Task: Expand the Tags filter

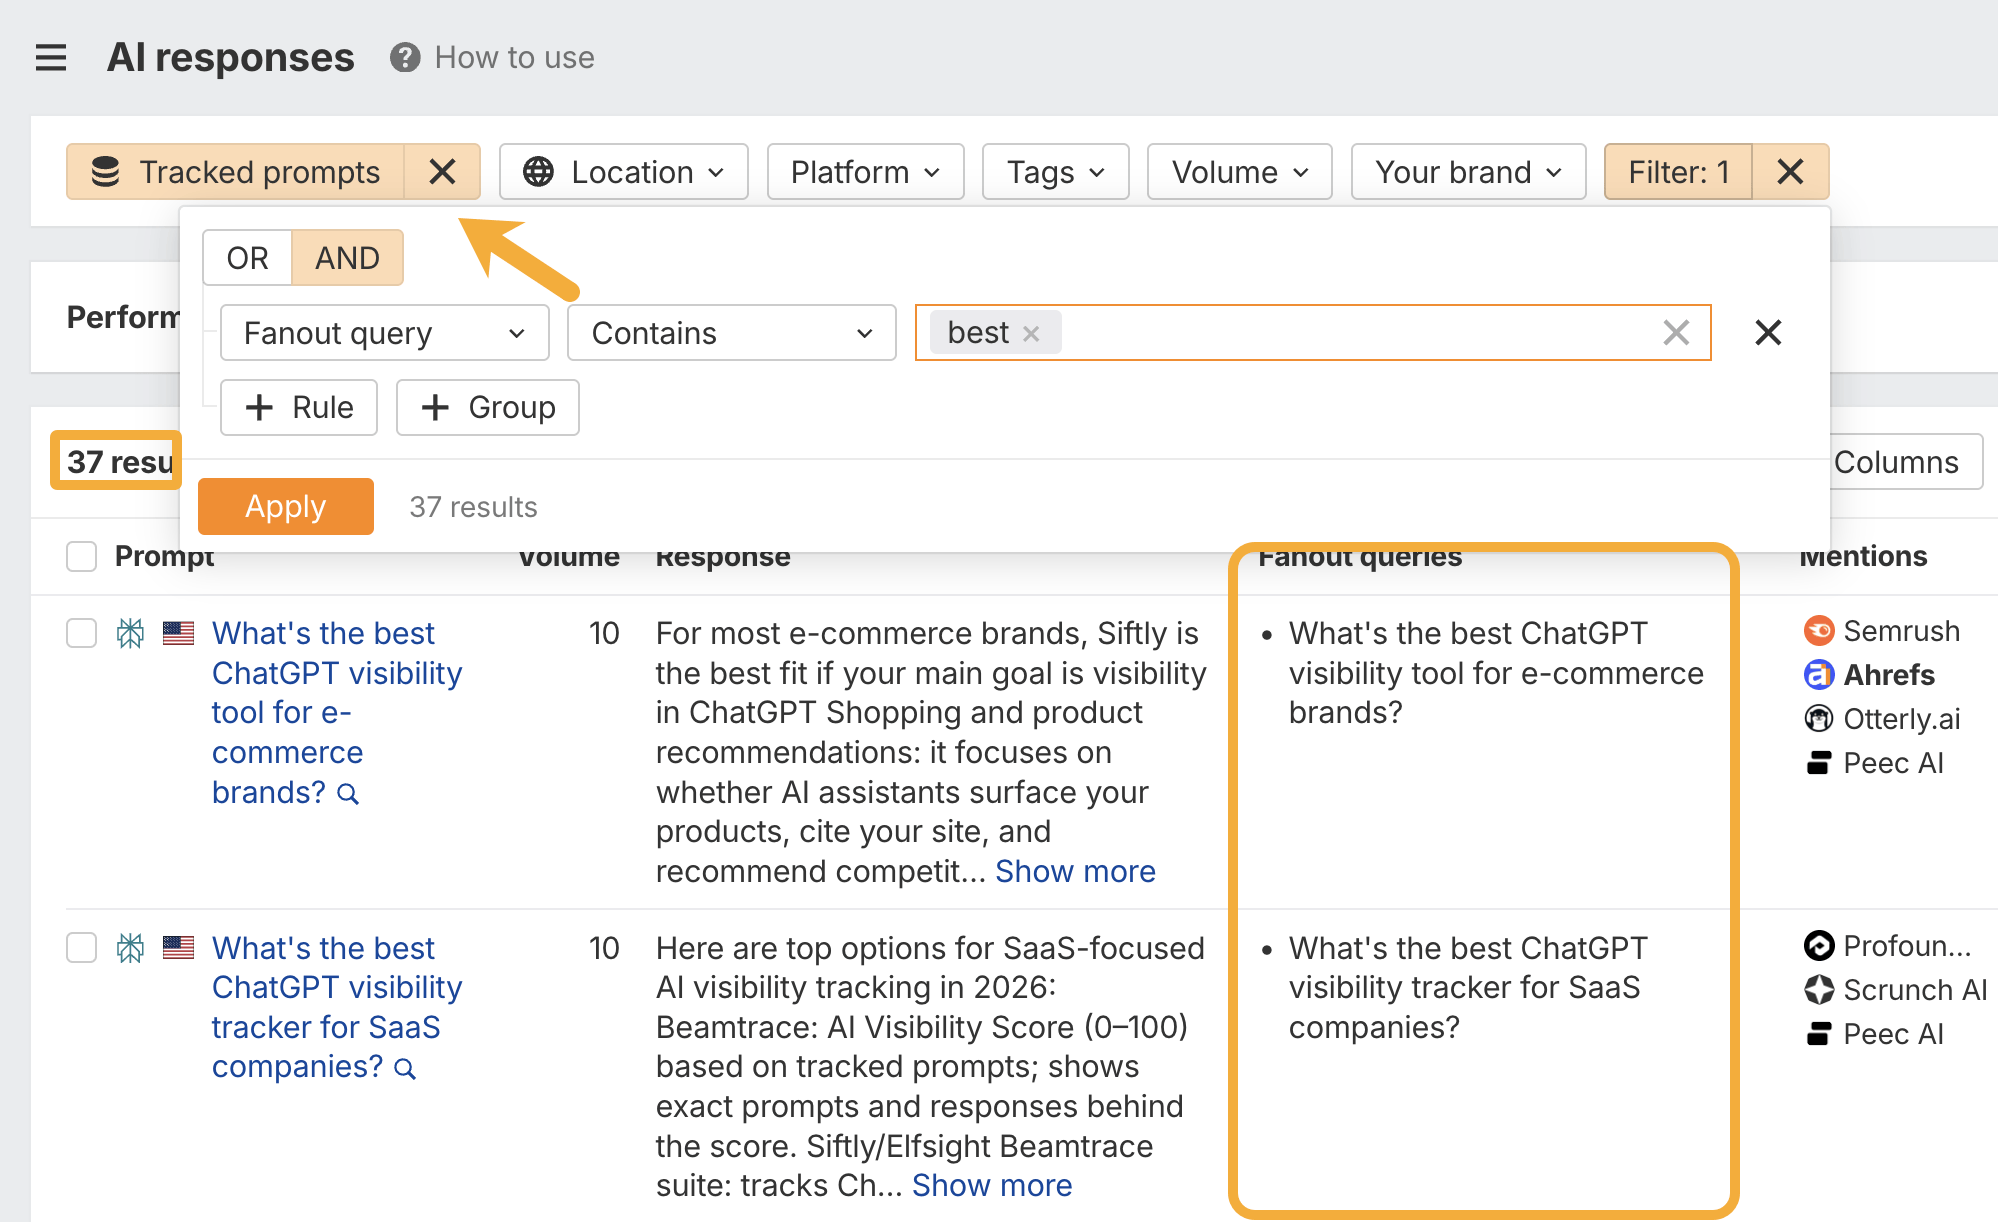Action: click(1055, 172)
